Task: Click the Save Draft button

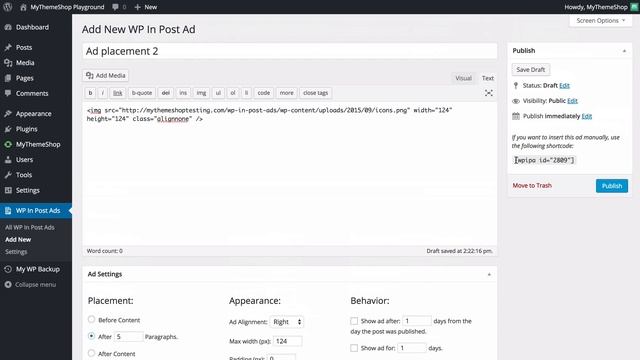Action: pos(531,69)
